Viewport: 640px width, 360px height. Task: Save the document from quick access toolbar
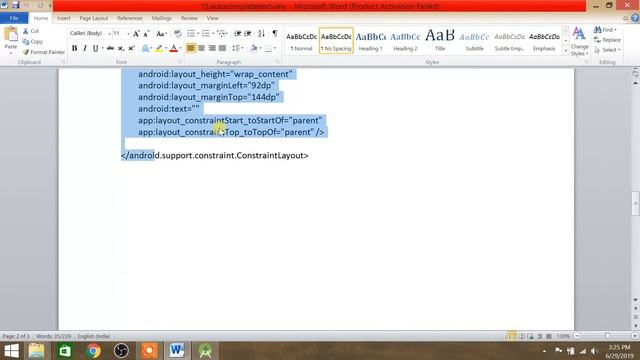[16, 5]
